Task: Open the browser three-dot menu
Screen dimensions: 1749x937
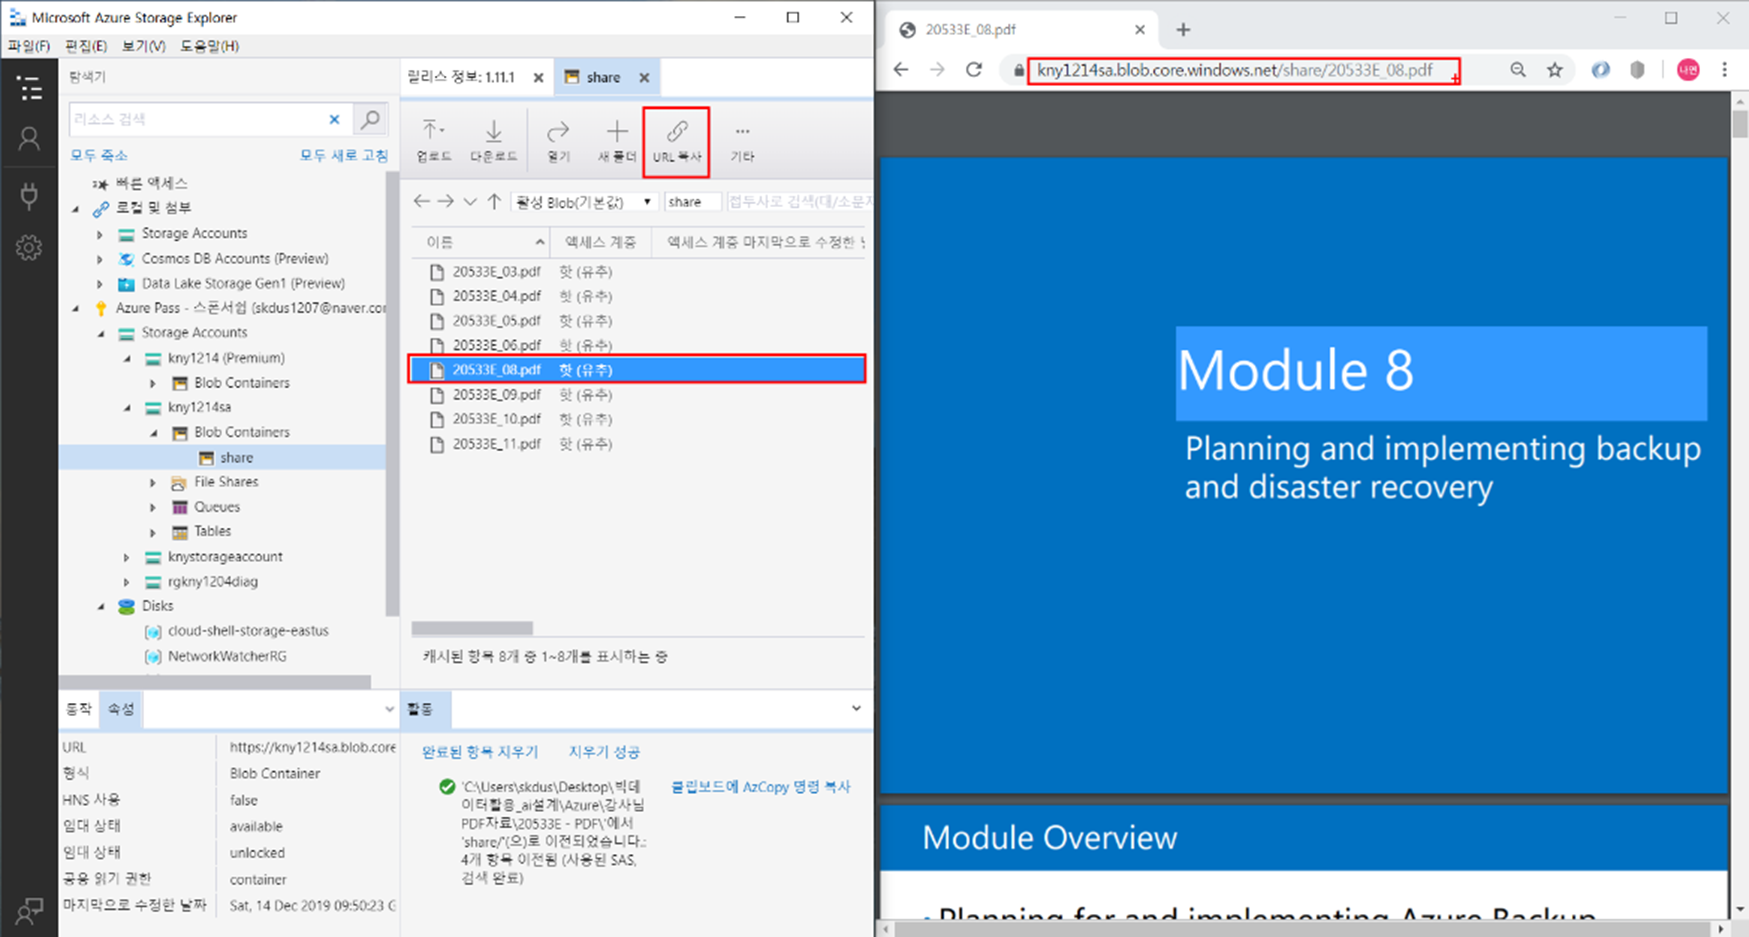Action: tap(1725, 70)
